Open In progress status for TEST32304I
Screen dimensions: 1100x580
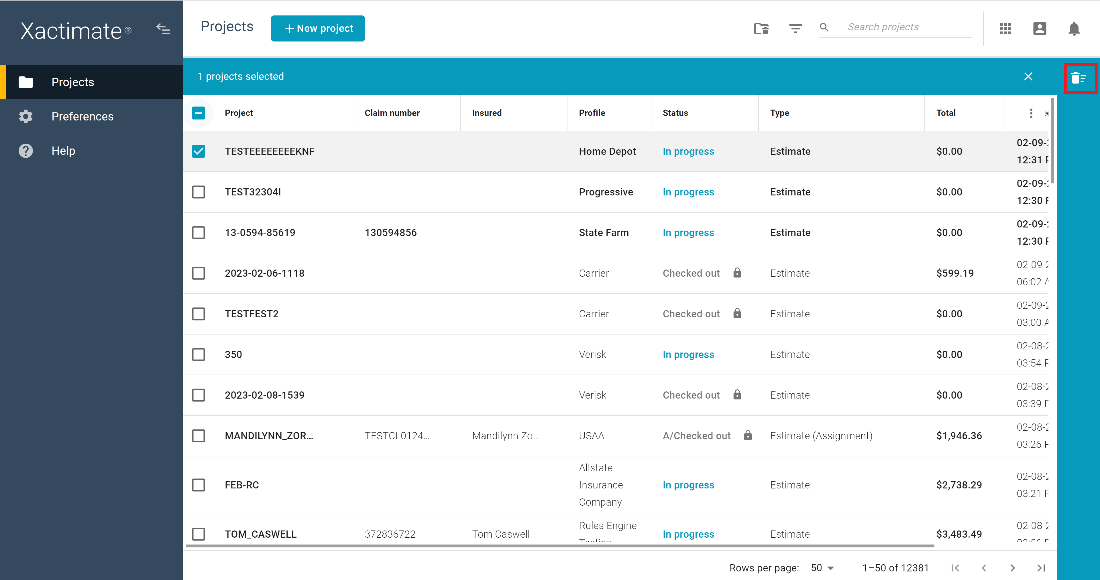tap(688, 192)
